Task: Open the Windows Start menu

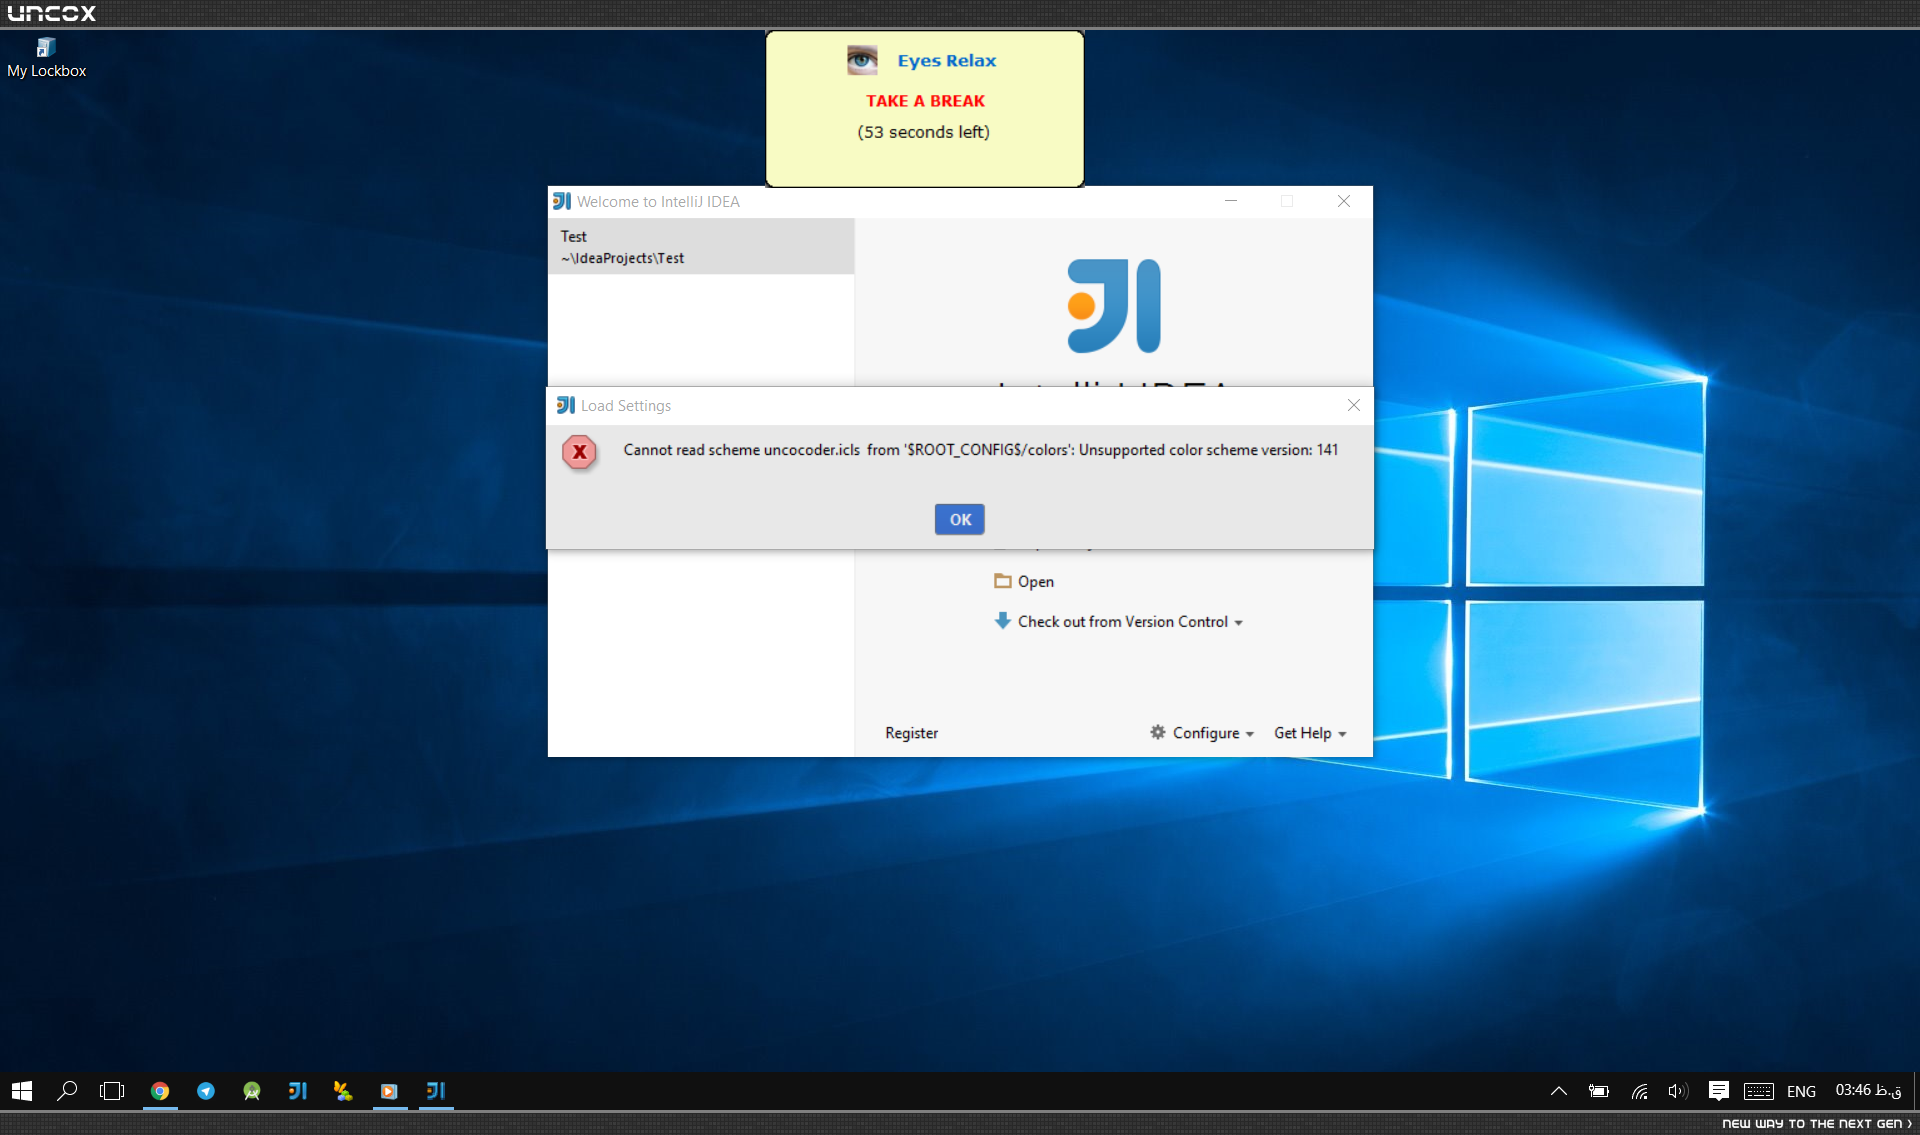Action: tap(22, 1091)
